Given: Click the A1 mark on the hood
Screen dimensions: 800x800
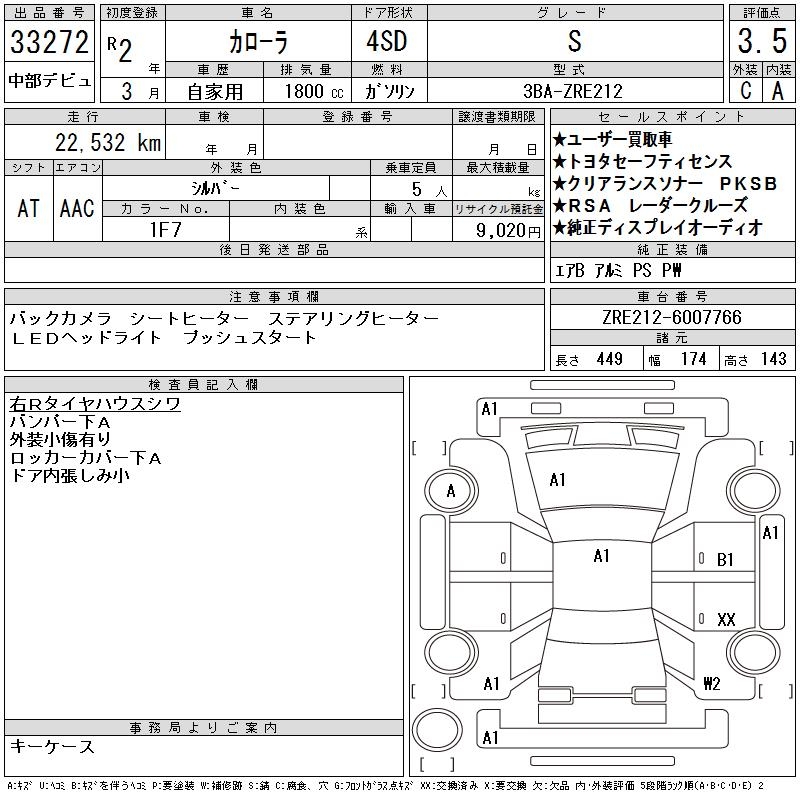Looking at the screenshot, I should pos(557,480).
